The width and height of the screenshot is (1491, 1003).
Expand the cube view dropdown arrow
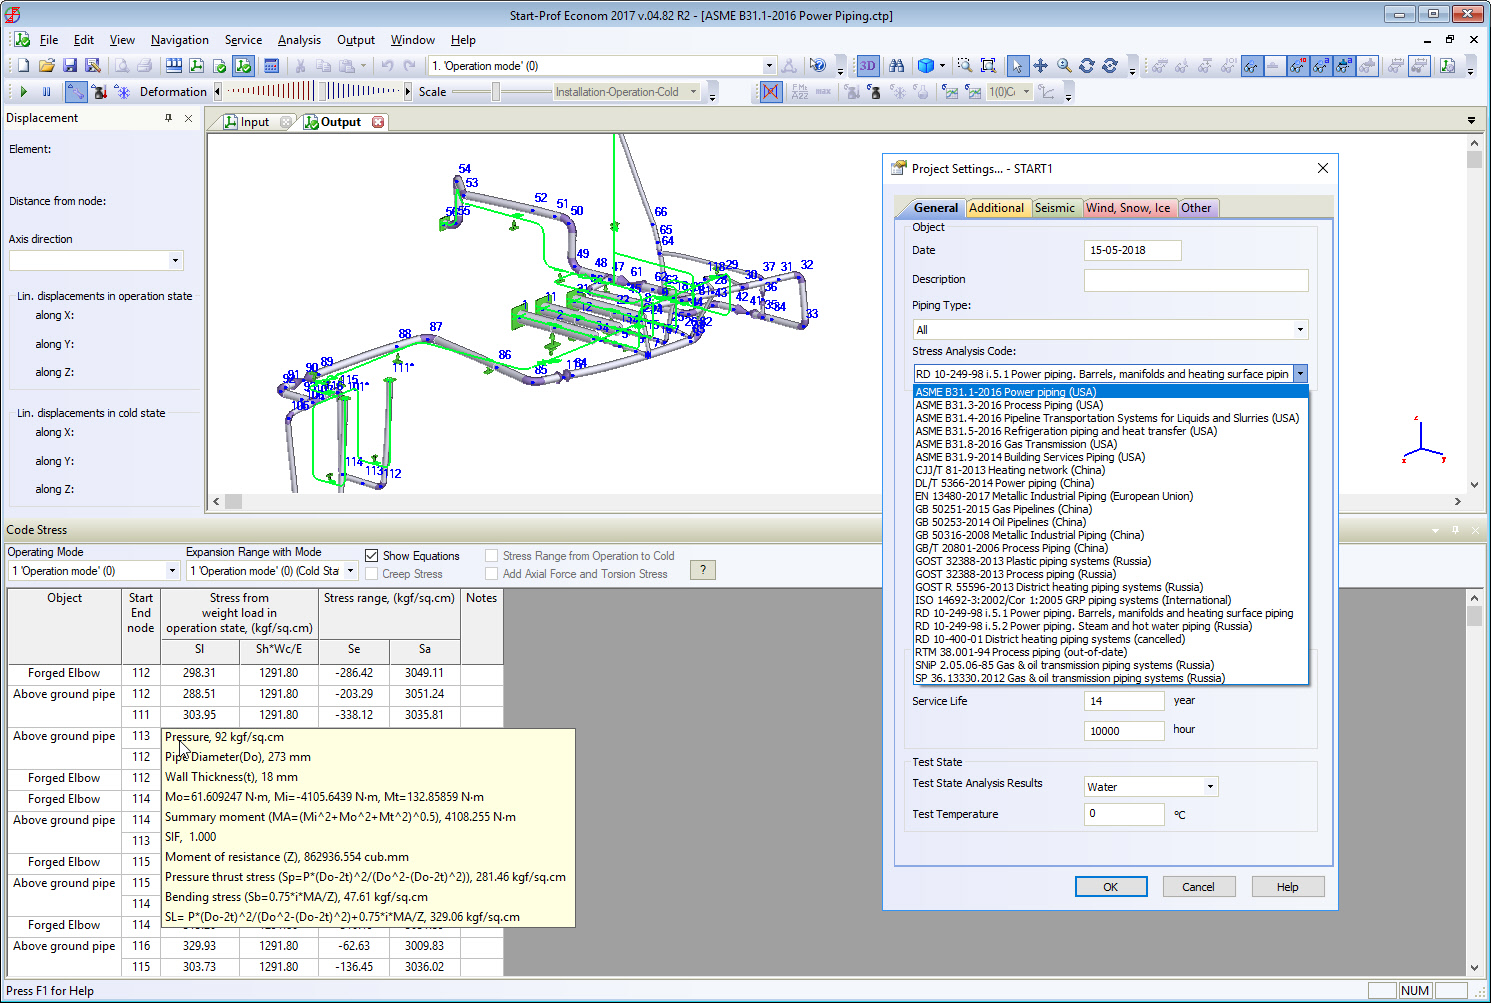[x=943, y=66]
